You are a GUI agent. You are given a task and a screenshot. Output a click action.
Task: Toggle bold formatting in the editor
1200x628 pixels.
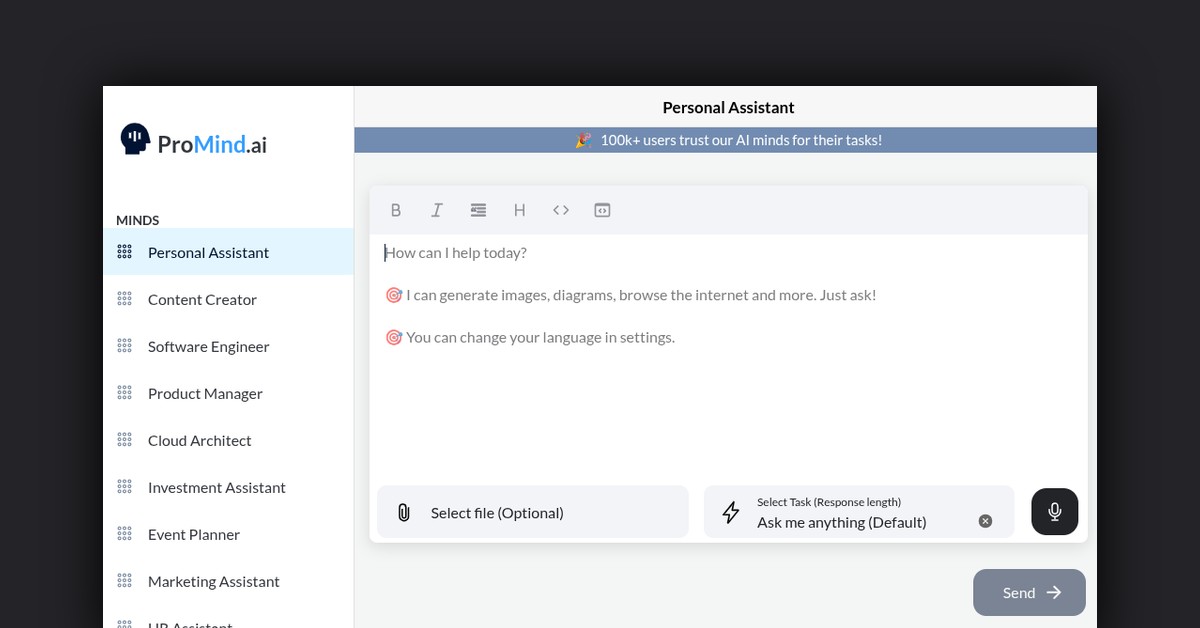pyautogui.click(x=396, y=210)
